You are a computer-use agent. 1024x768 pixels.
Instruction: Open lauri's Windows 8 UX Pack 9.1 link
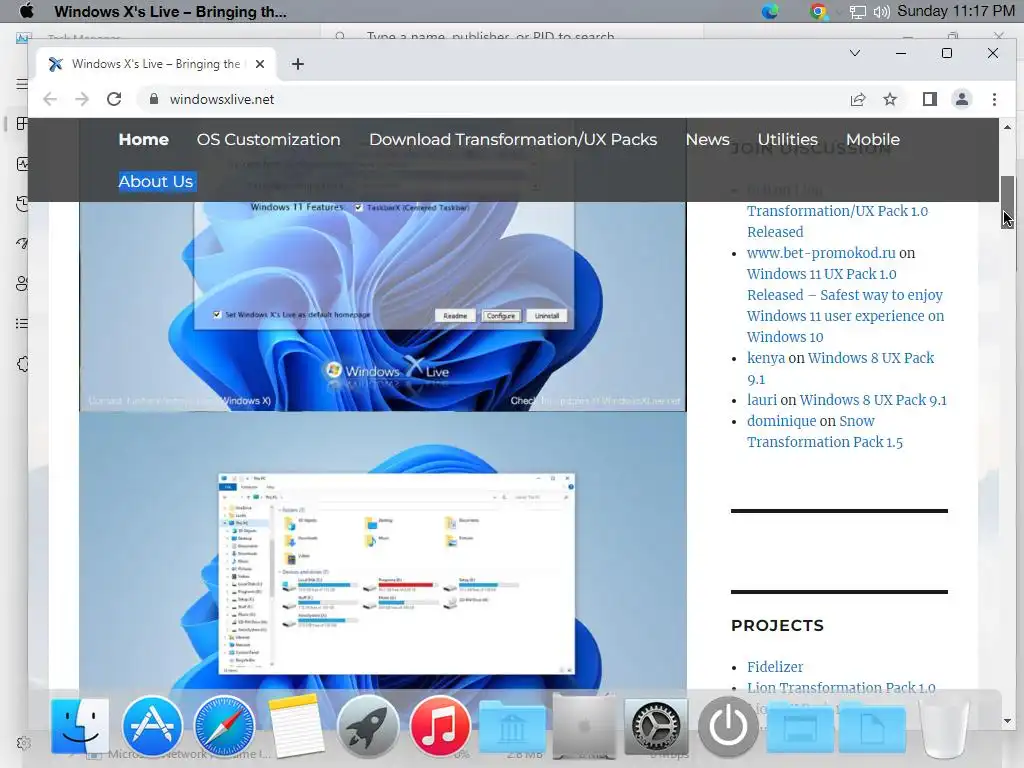coord(873,400)
